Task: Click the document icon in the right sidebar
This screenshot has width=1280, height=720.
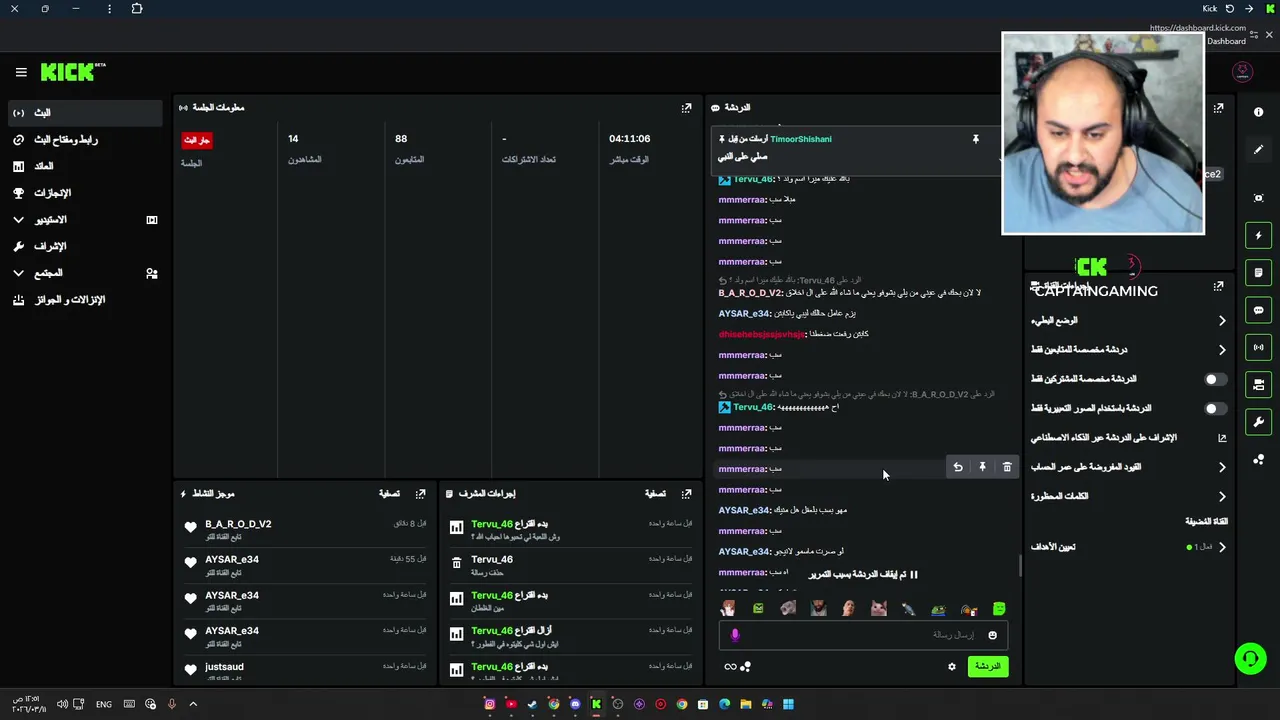Action: [x=1259, y=272]
